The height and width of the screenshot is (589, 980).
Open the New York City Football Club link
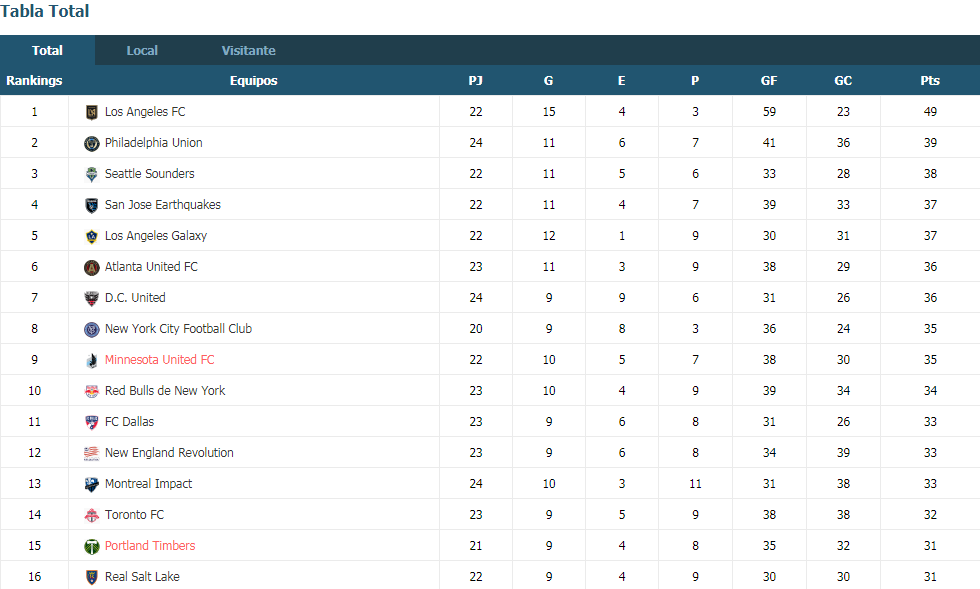tap(178, 328)
